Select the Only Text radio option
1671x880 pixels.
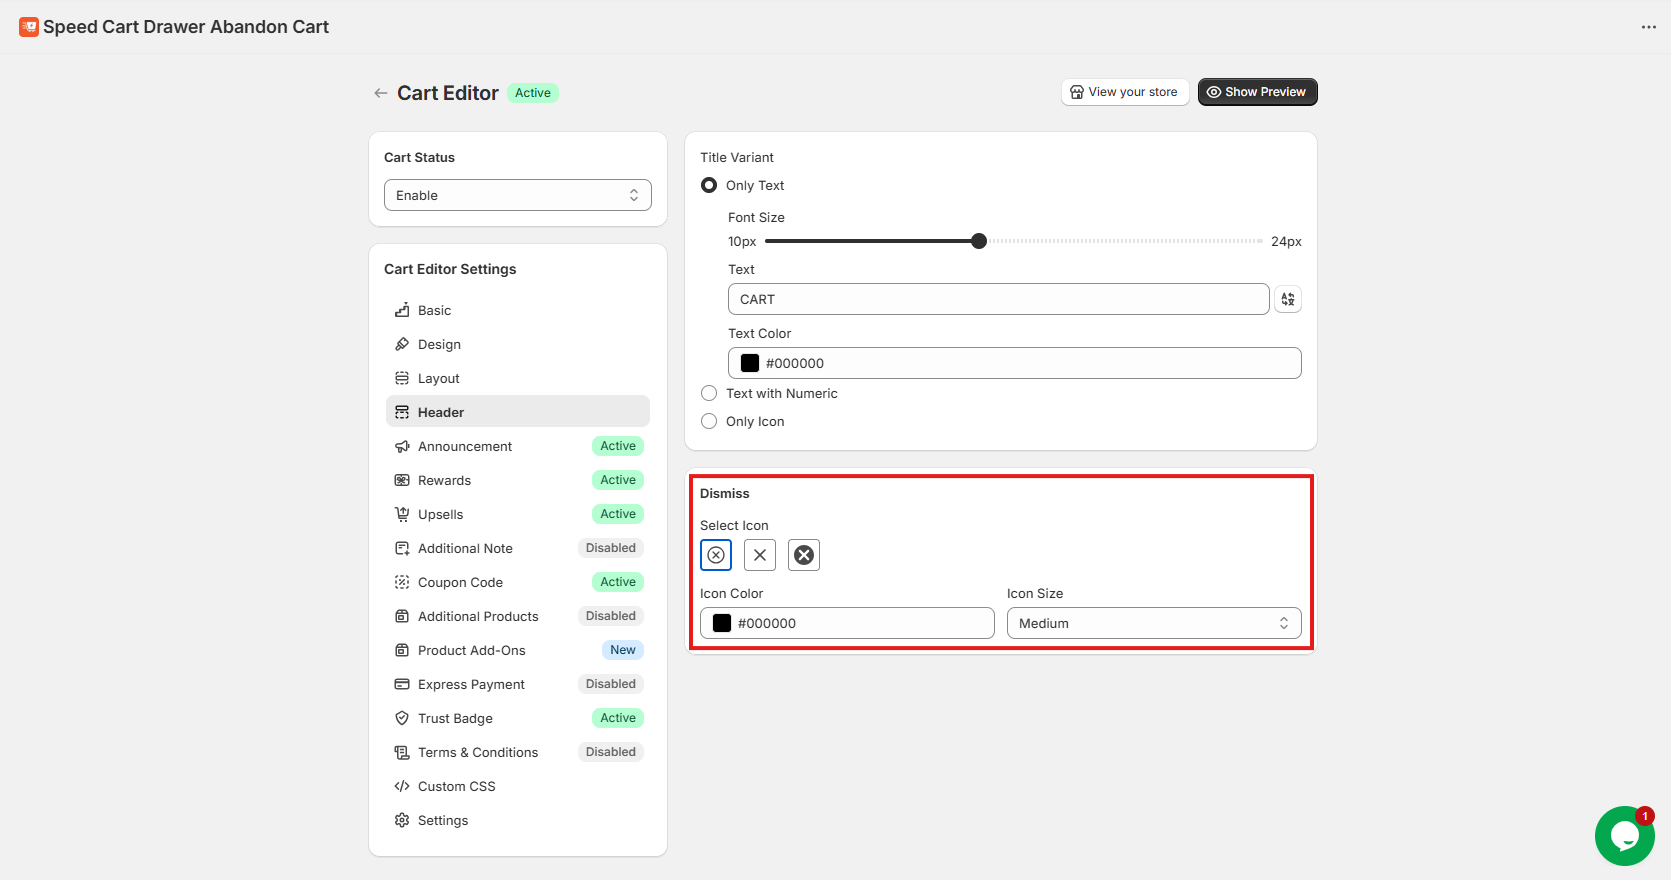709,185
